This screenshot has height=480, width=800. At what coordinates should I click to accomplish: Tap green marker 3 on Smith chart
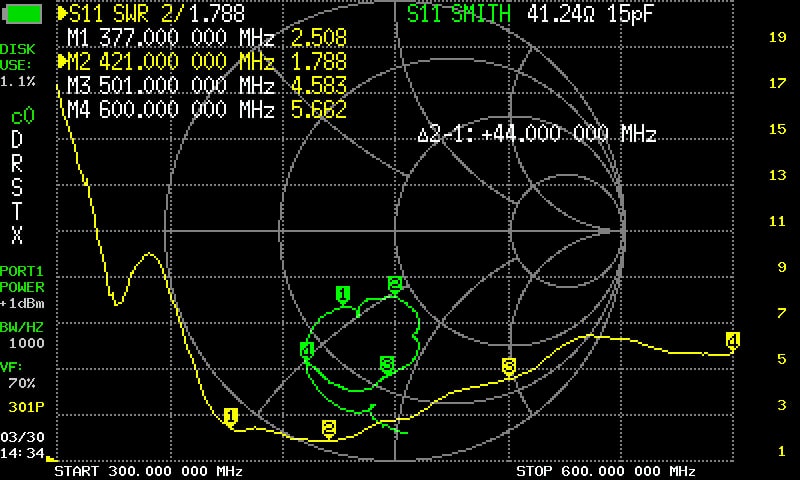click(387, 362)
